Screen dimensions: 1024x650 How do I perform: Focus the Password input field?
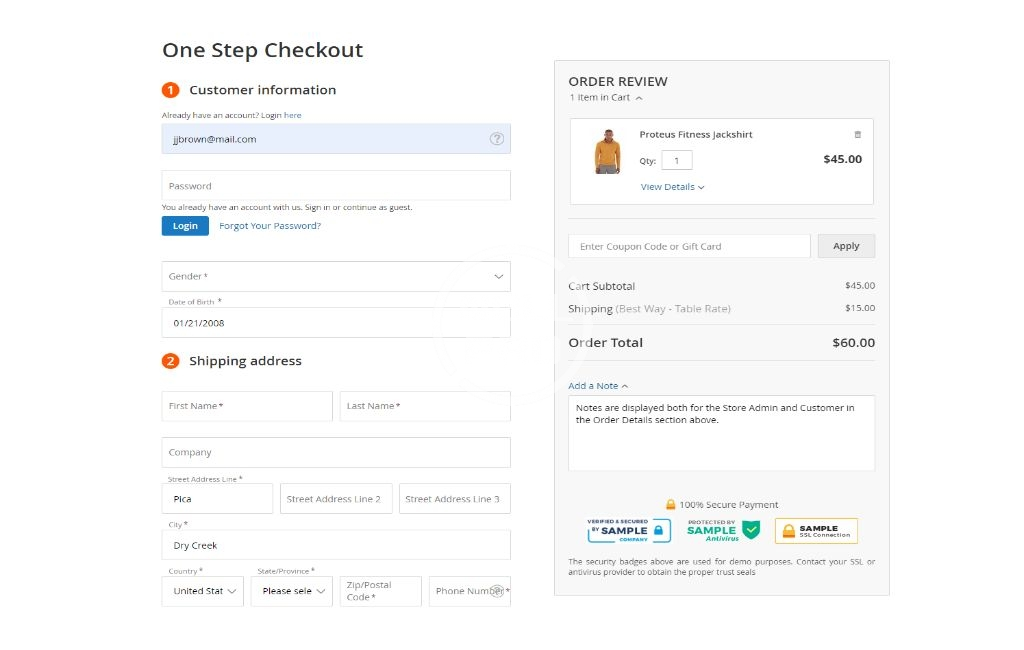click(336, 186)
